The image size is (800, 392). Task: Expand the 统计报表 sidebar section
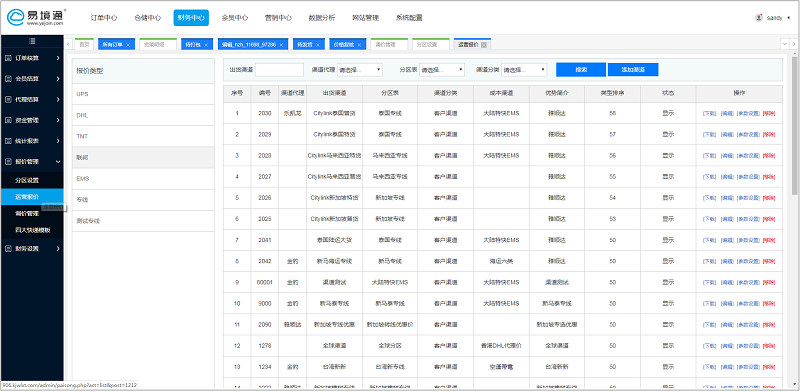[58, 141]
